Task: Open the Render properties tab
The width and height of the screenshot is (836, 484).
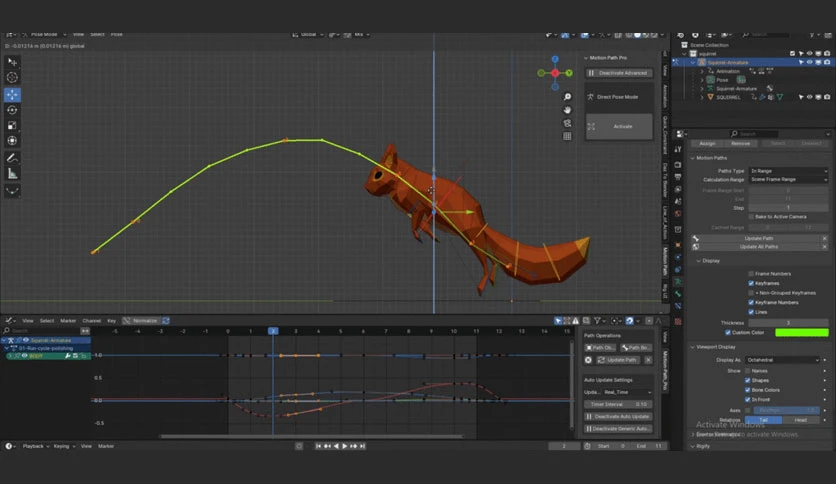Action: 678,165
